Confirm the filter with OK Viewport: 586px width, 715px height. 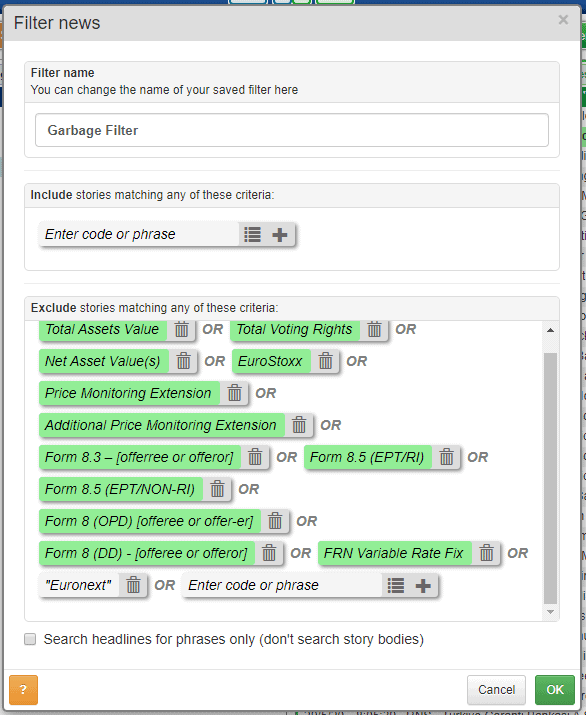tap(555, 689)
